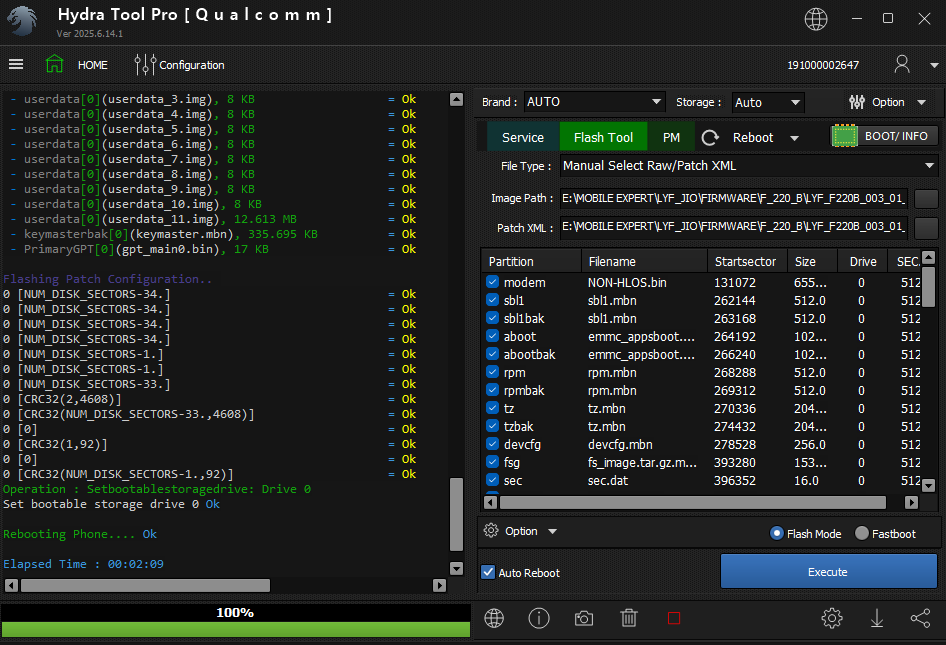Click the globe language icon in title bar
Image resolution: width=946 pixels, height=645 pixels.
[816, 19]
